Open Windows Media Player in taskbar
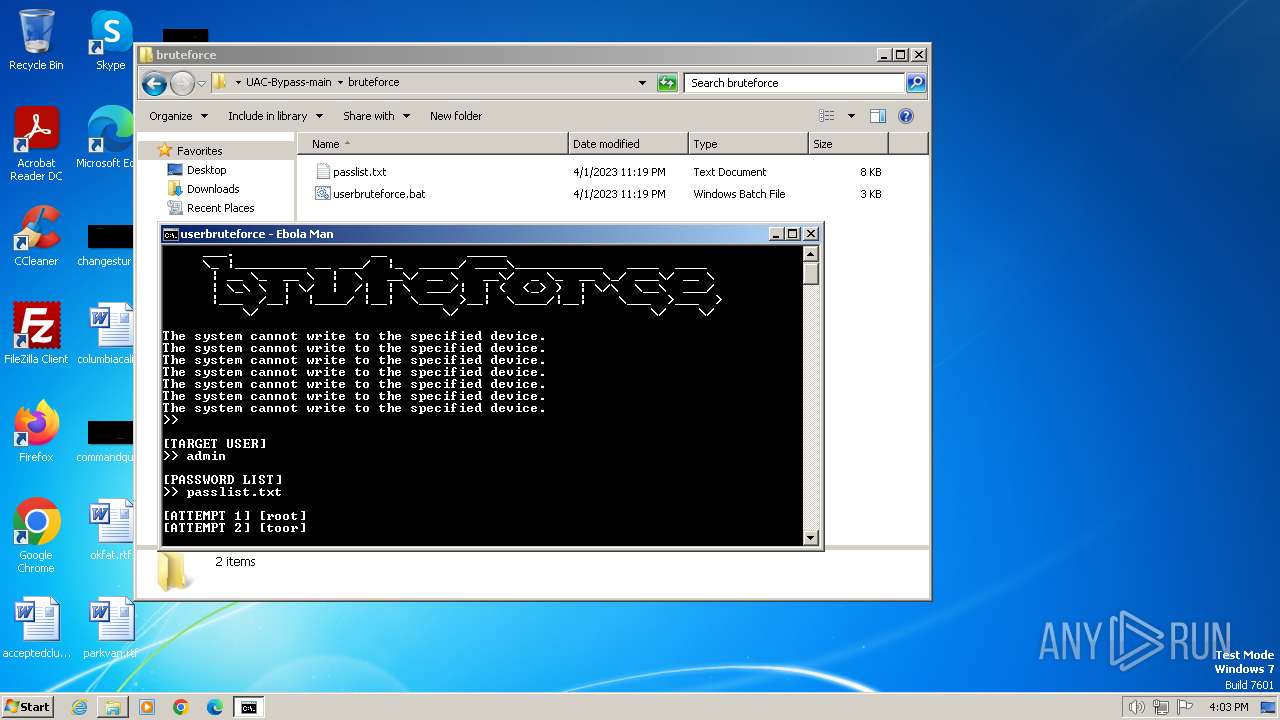 pos(147,707)
